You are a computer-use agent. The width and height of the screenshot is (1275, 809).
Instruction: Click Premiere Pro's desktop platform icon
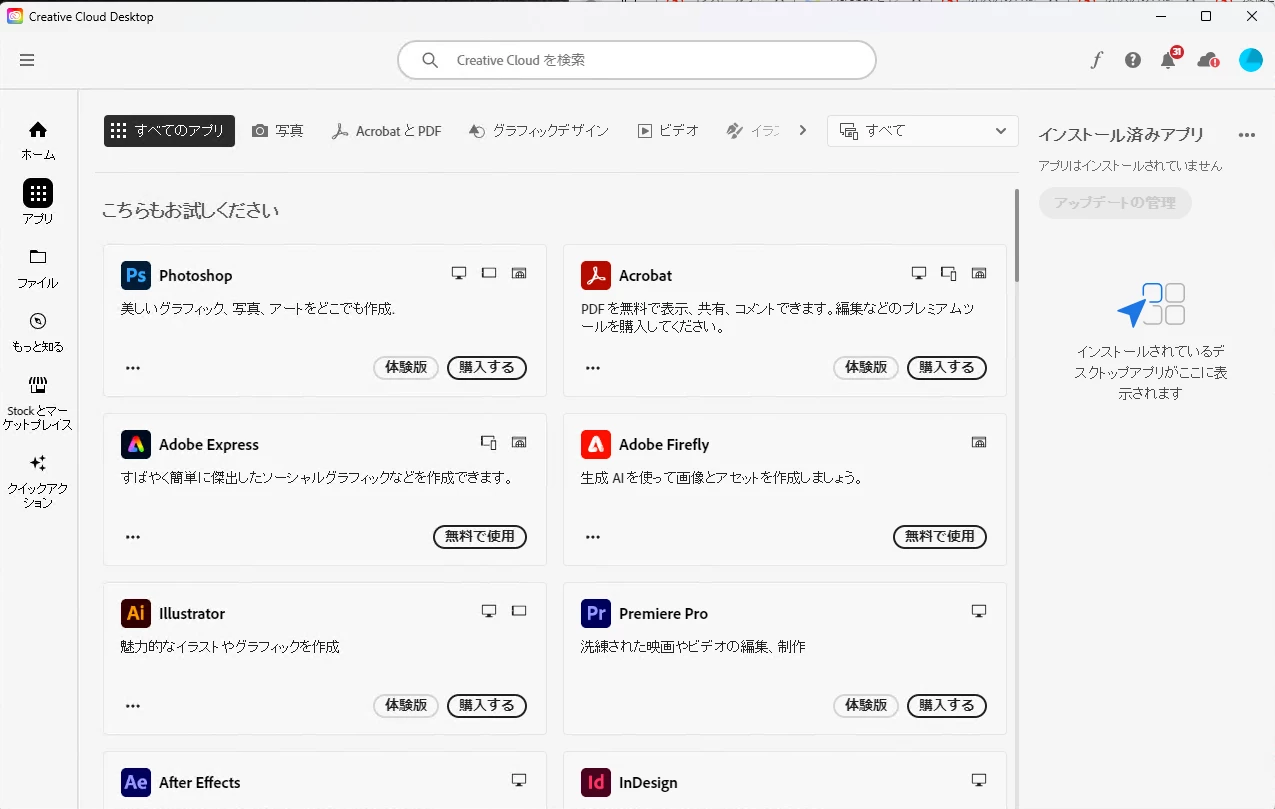(979, 611)
